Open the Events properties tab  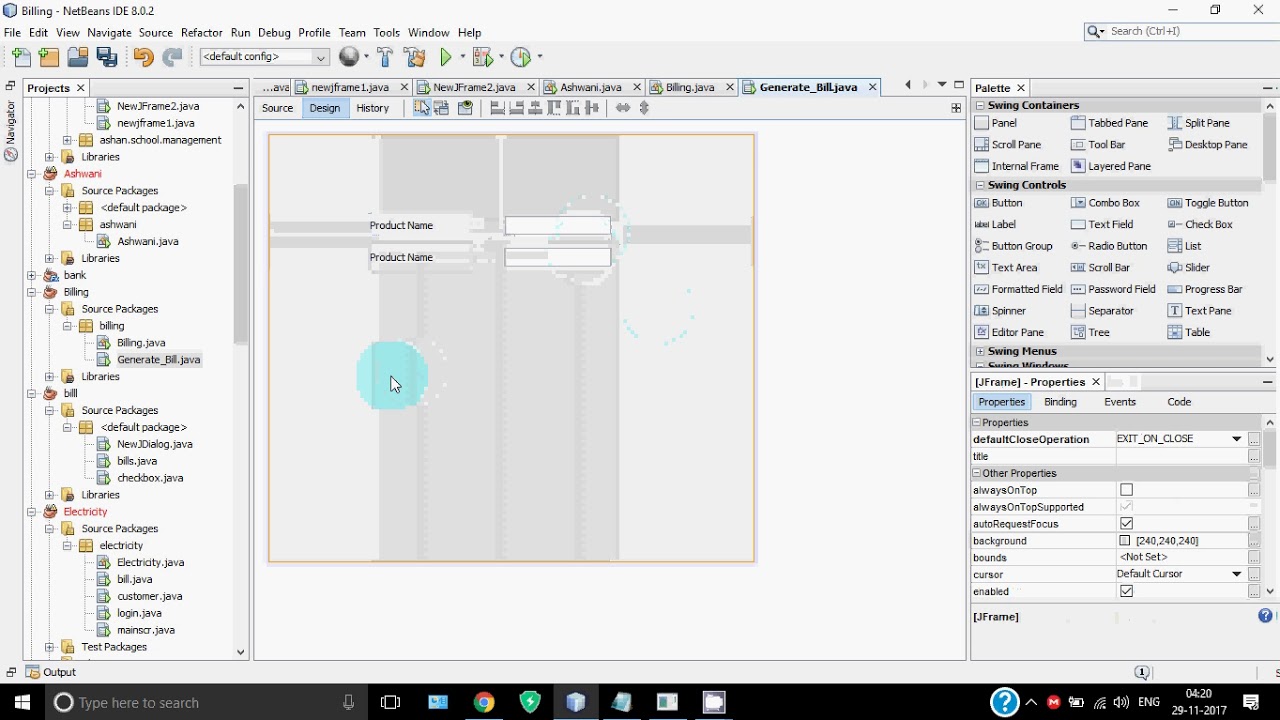(1119, 402)
